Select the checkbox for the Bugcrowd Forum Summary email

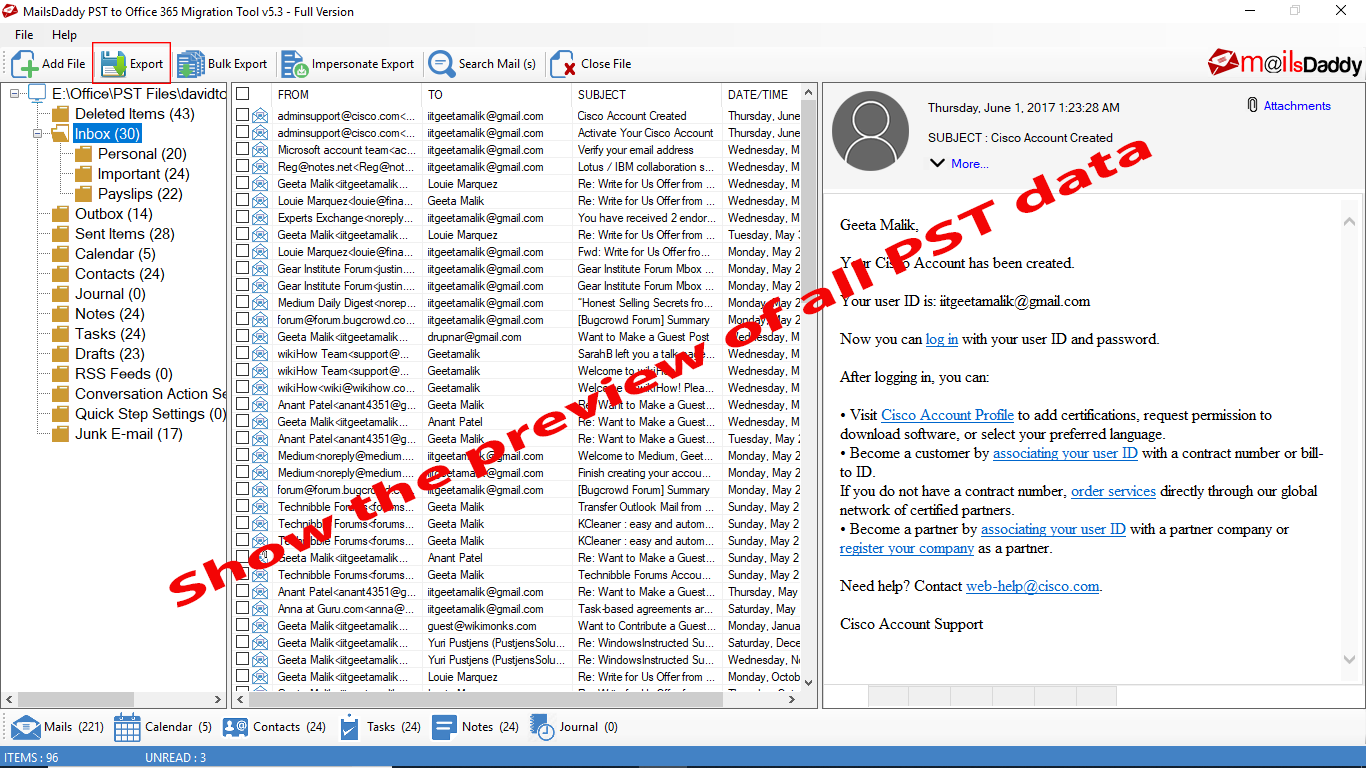point(243,319)
